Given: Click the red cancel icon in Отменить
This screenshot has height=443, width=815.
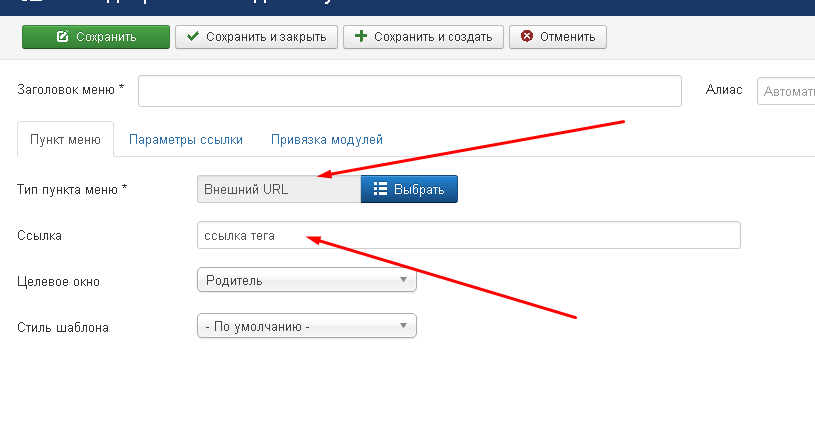Looking at the screenshot, I should (x=526, y=37).
